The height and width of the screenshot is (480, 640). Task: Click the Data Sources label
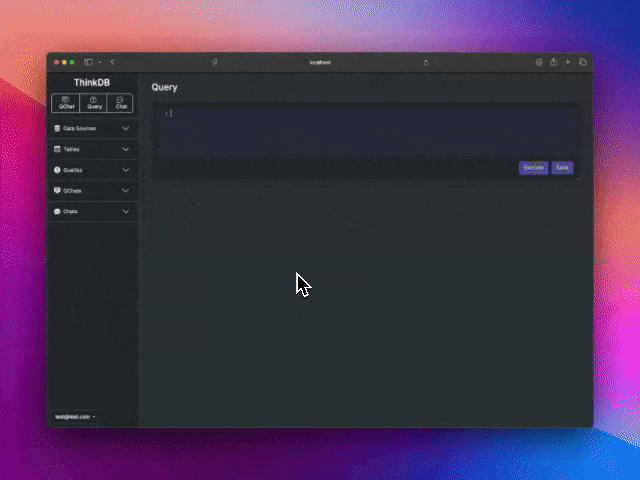80,129
